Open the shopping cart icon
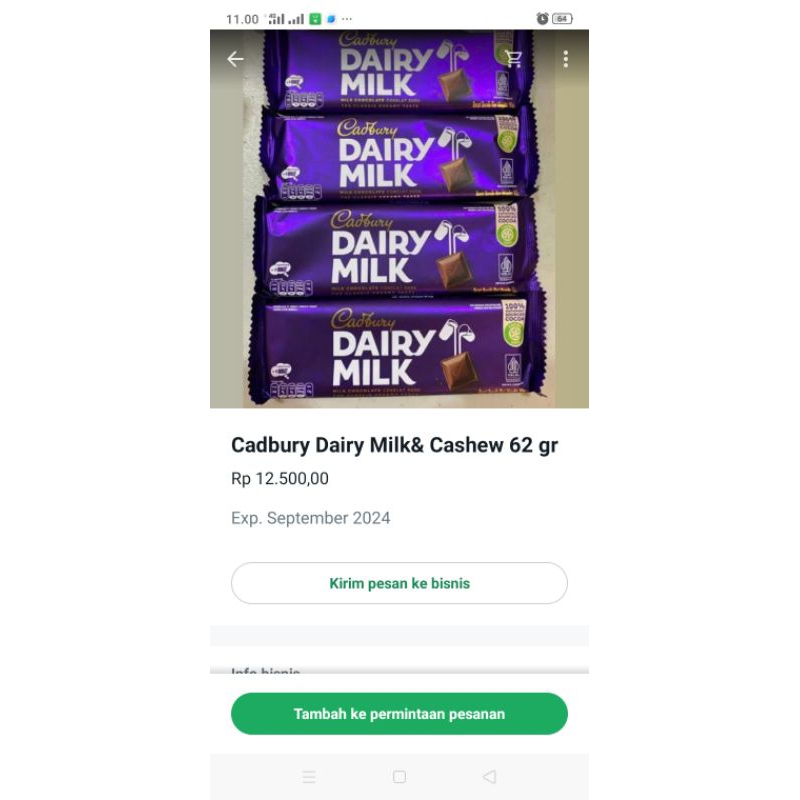Screen dimensions: 800x800 (x=513, y=59)
